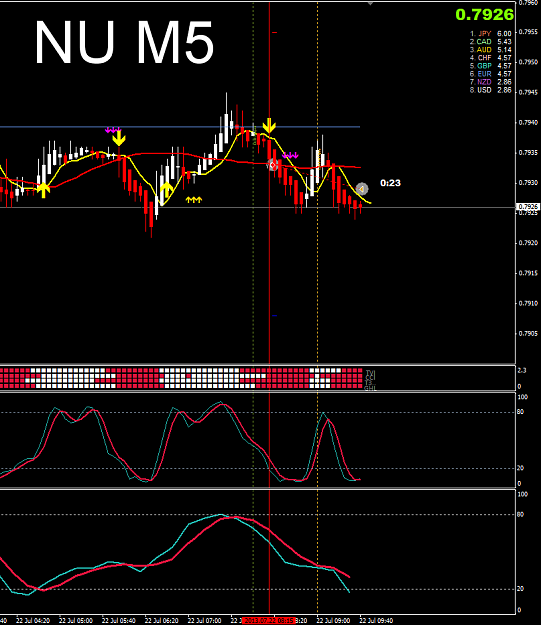The image size is (541, 625).
Task: Click the EUR 4.57 strength row
Action: [490, 74]
